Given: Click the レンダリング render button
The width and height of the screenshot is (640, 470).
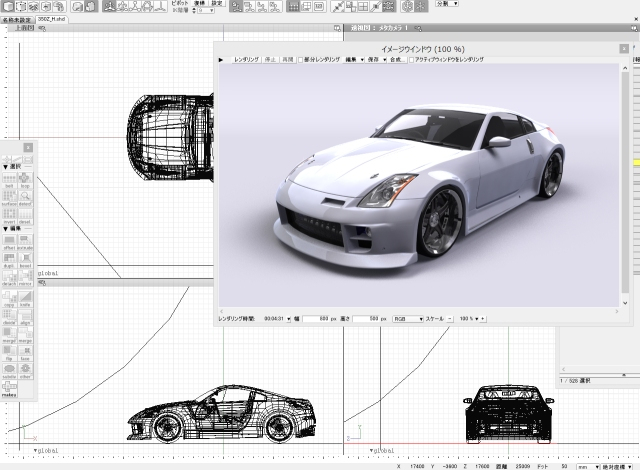Looking at the screenshot, I should (246, 60).
